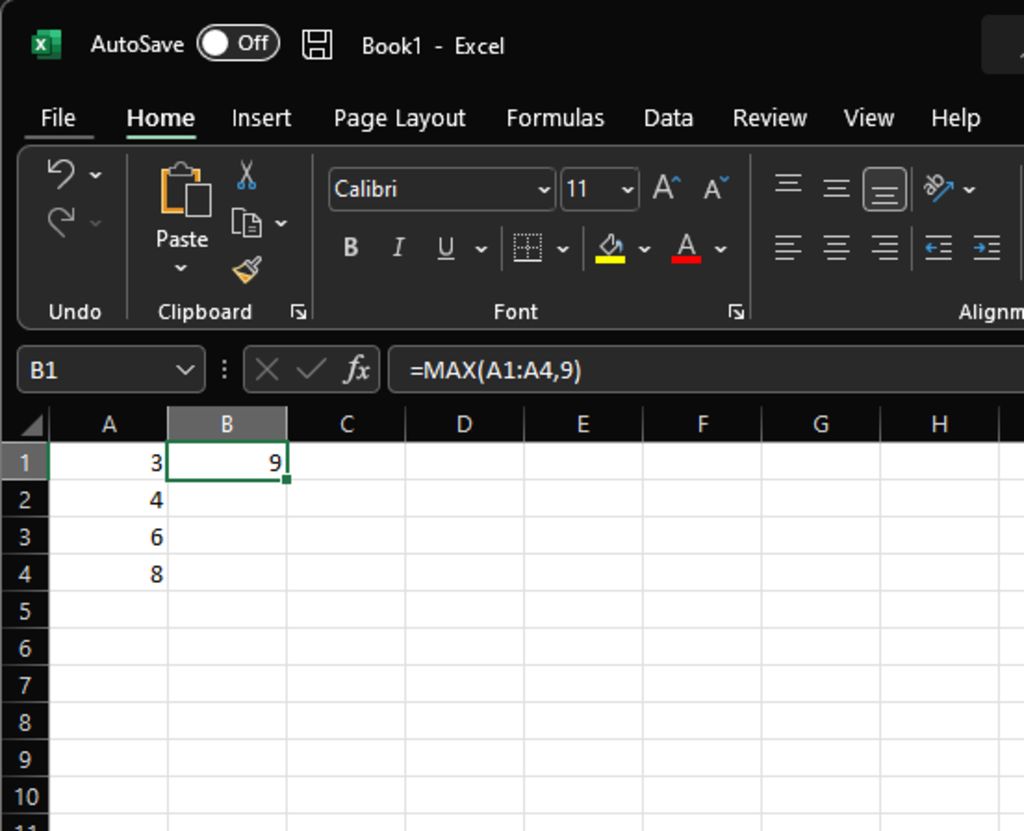Select cell A4 containing 8
Image resolution: width=1024 pixels, height=831 pixels.
pos(108,574)
